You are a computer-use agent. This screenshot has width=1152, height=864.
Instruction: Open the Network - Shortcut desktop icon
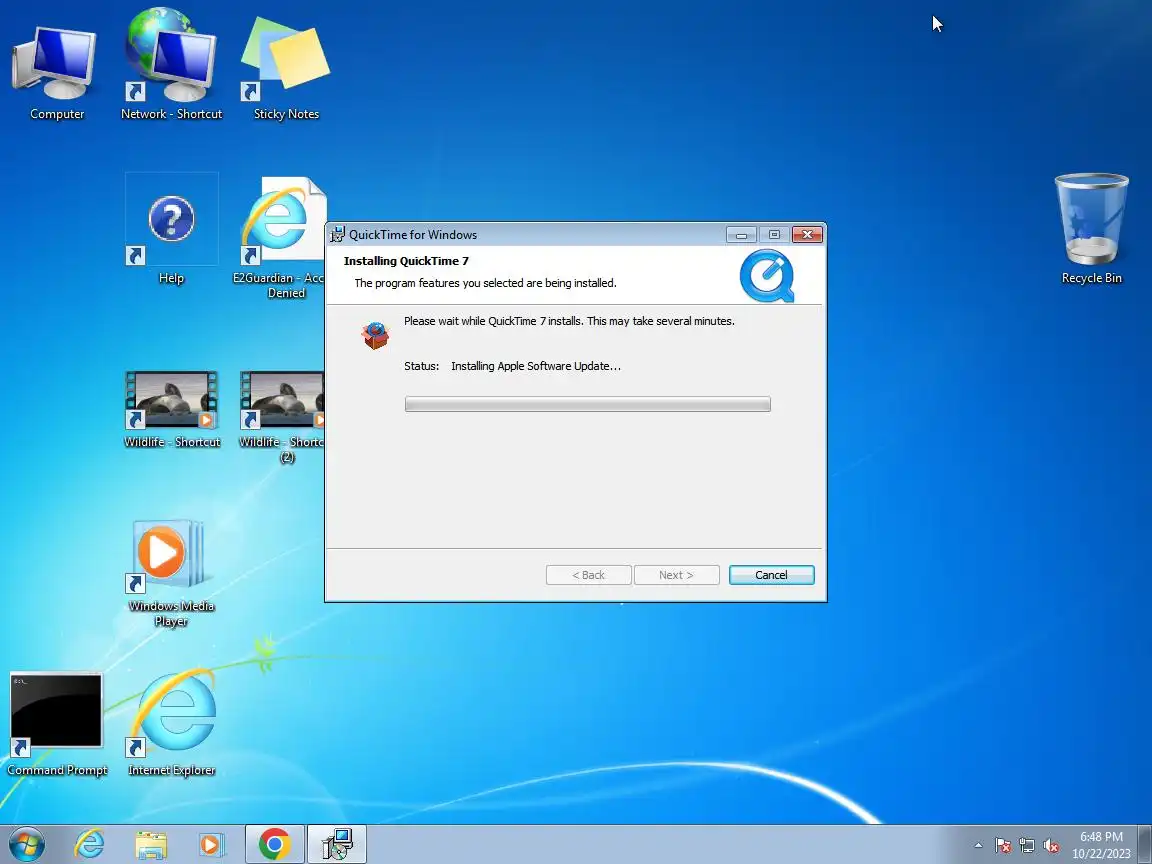pyautogui.click(x=171, y=65)
